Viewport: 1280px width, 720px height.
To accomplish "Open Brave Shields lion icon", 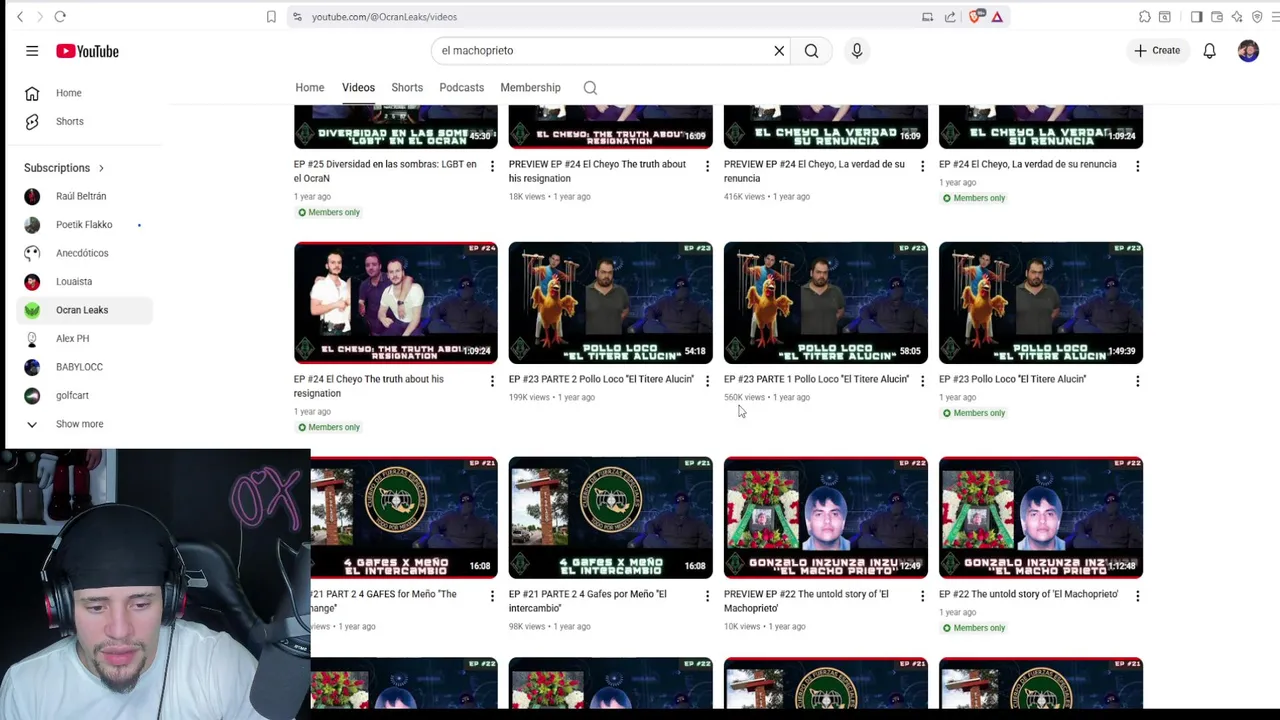I will coord(976,16).
